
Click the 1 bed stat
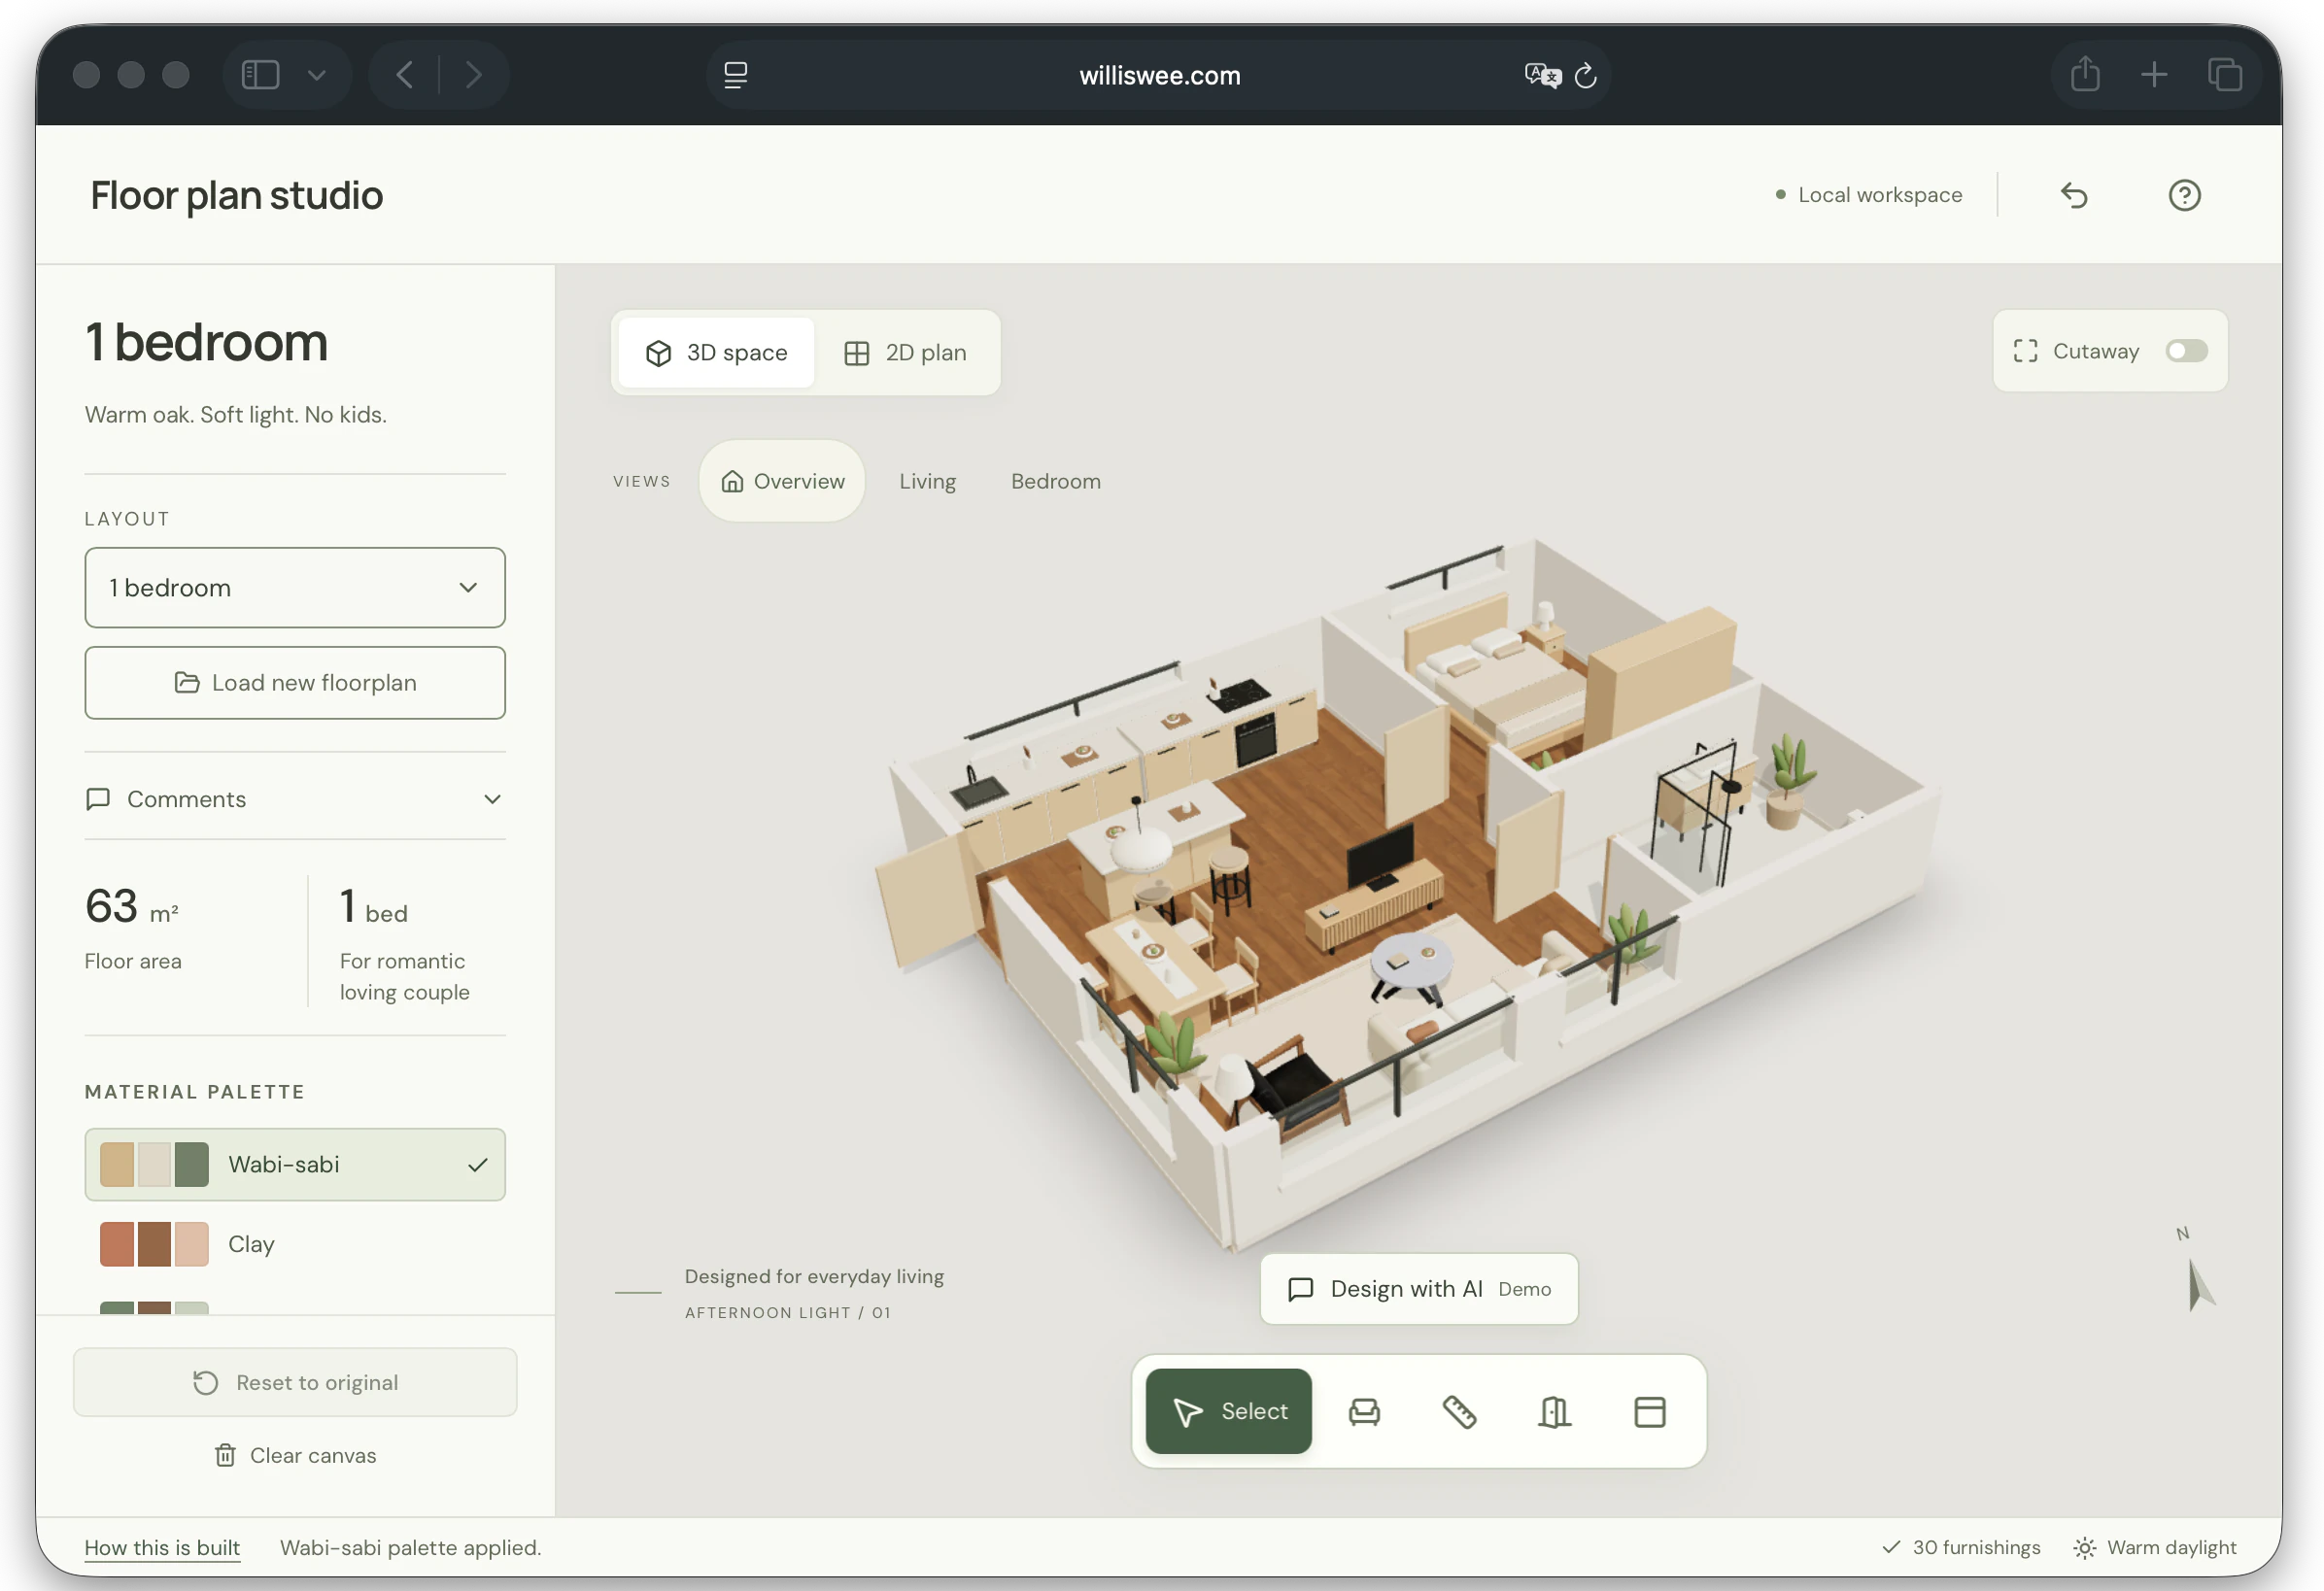click(405, 943)
